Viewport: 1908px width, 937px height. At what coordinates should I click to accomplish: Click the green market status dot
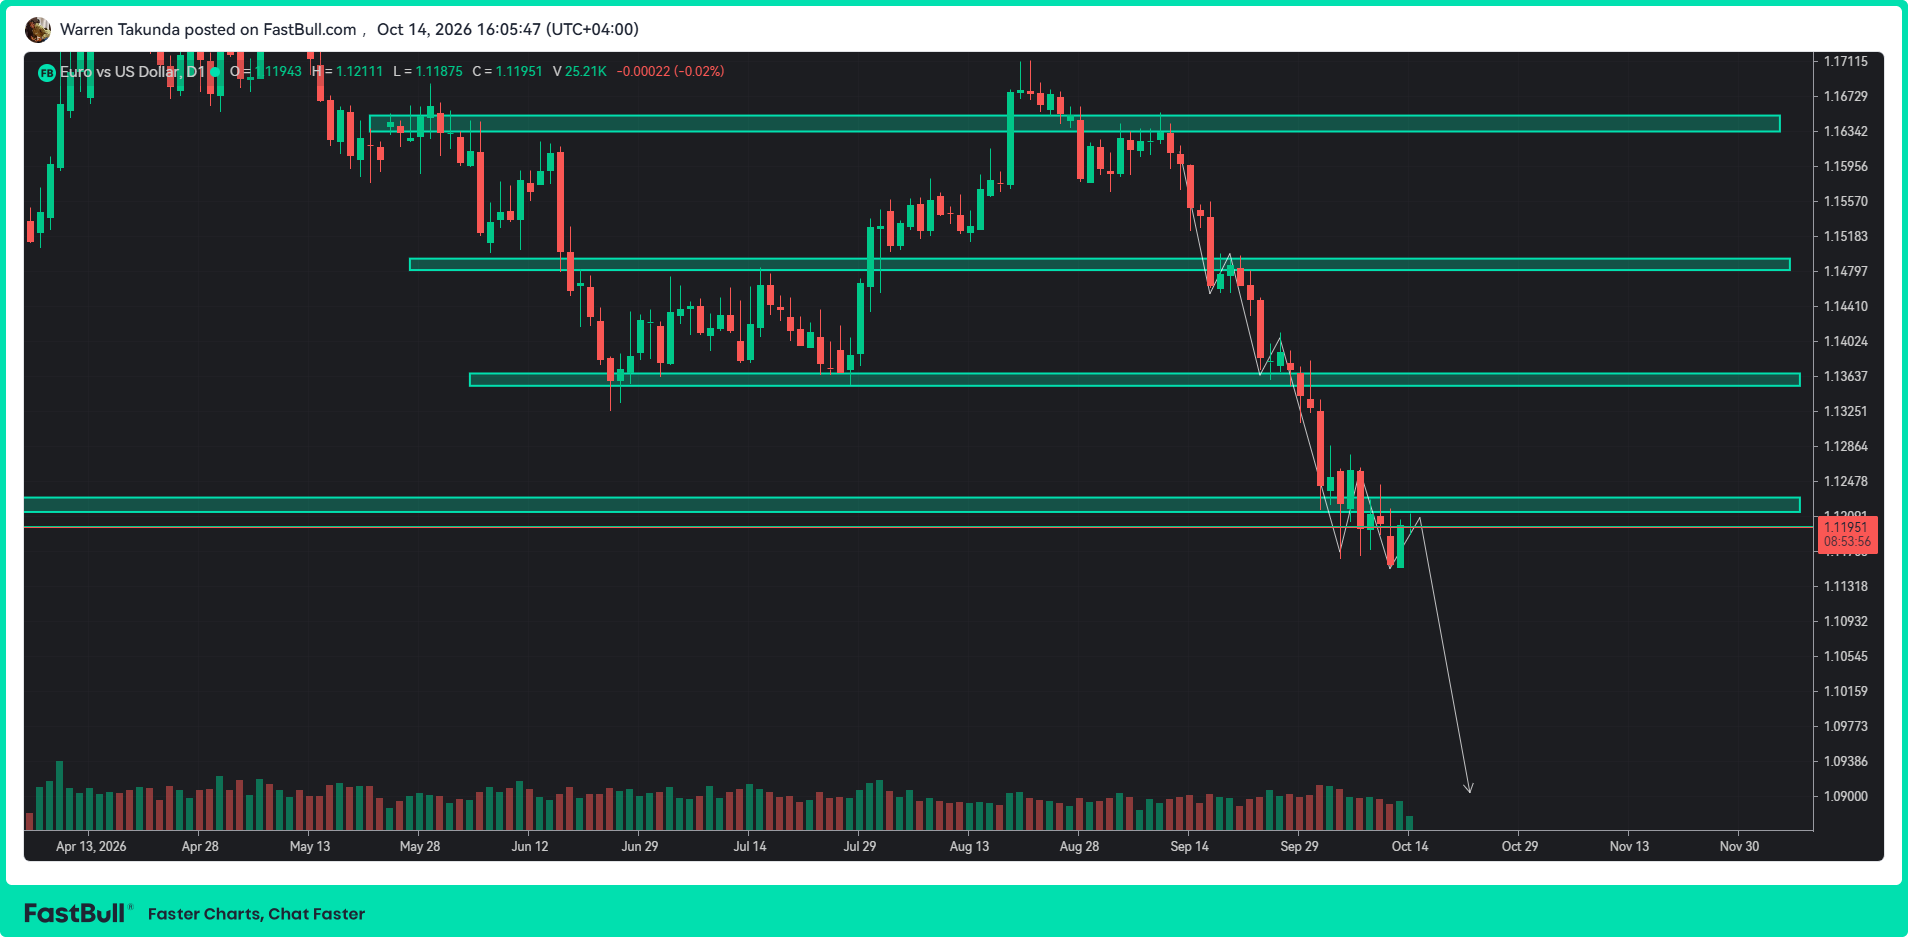click(x=215, y=71)
